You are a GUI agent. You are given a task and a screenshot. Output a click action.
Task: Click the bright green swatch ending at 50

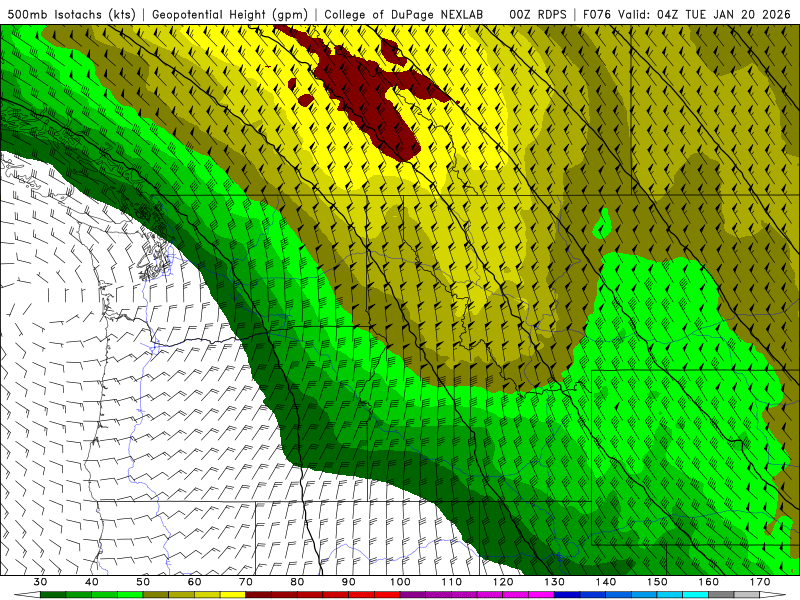130,595
